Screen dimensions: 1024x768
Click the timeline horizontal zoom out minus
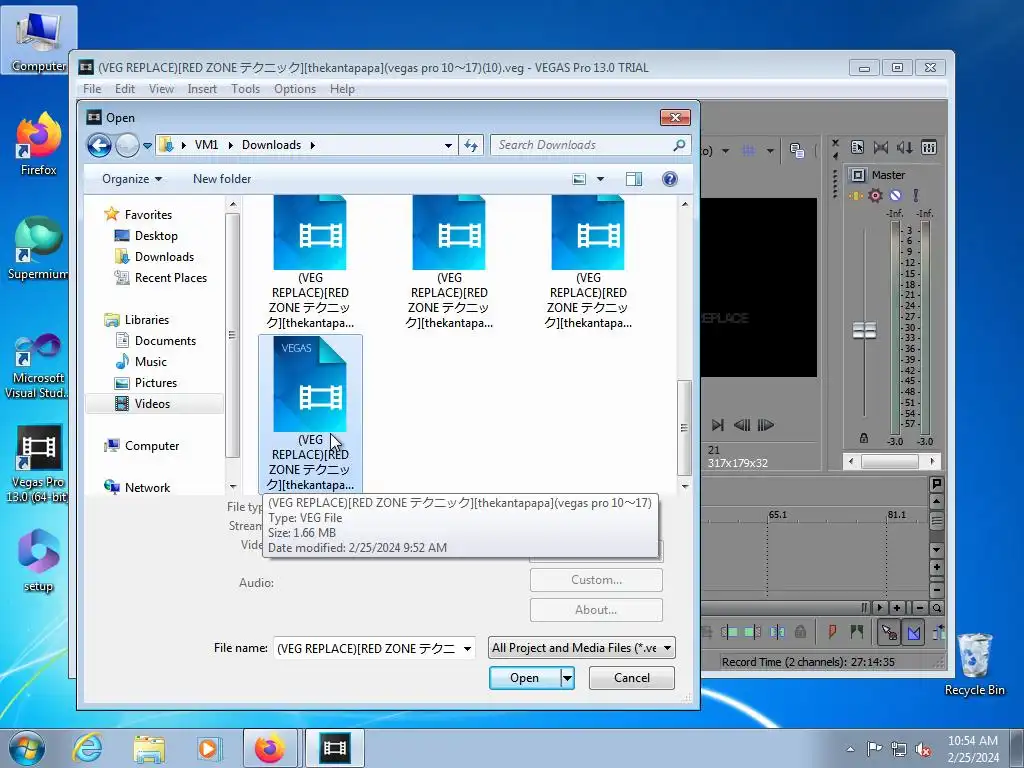(920, 608)
